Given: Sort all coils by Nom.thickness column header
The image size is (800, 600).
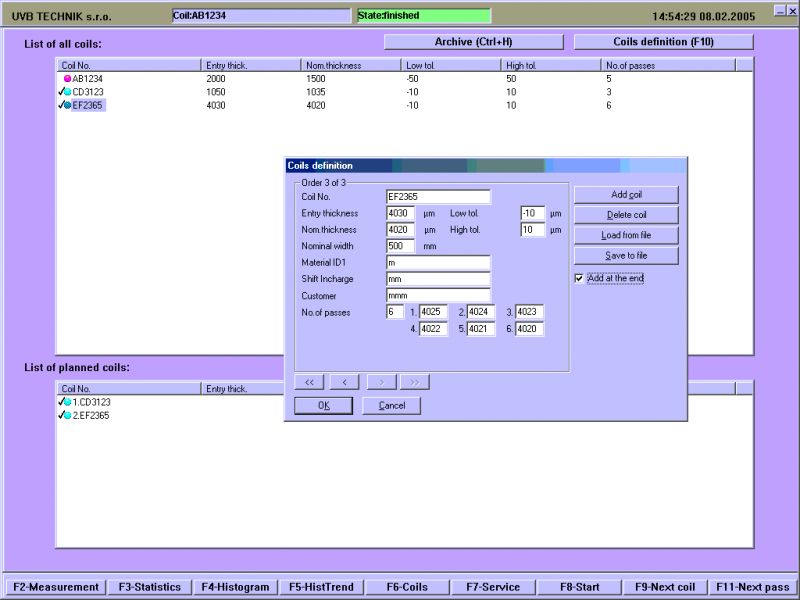Looking at the screenshot, I should click(350, 65).
